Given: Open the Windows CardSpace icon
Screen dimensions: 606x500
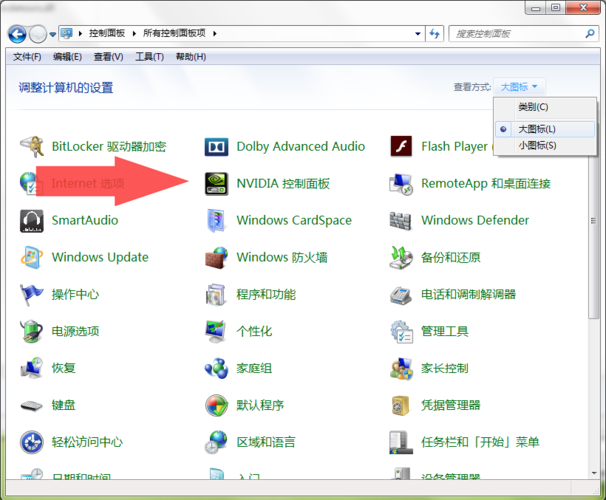Looking at the screenshot, I should [216, 221].
